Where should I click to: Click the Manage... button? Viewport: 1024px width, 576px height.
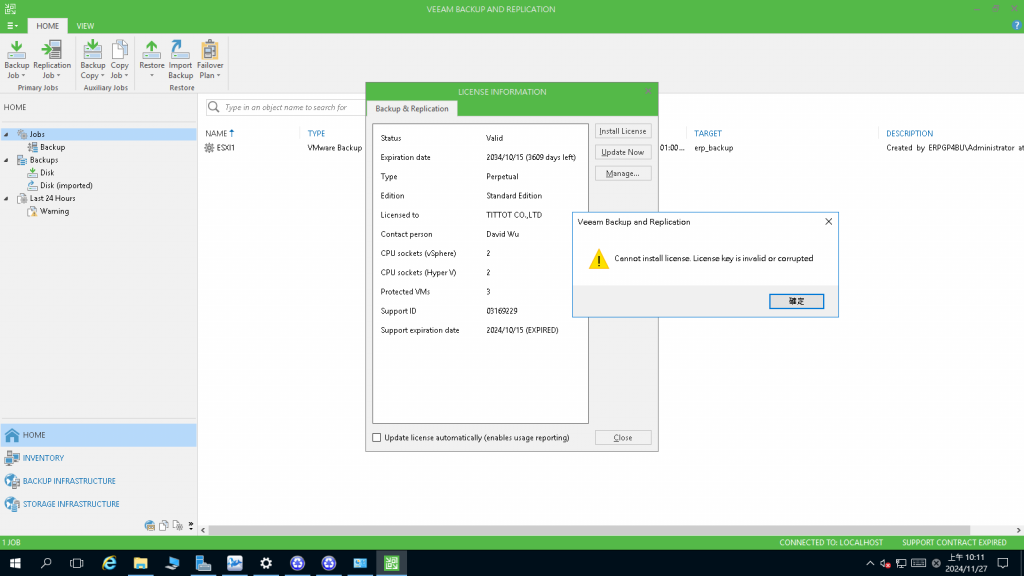[622, 174]
